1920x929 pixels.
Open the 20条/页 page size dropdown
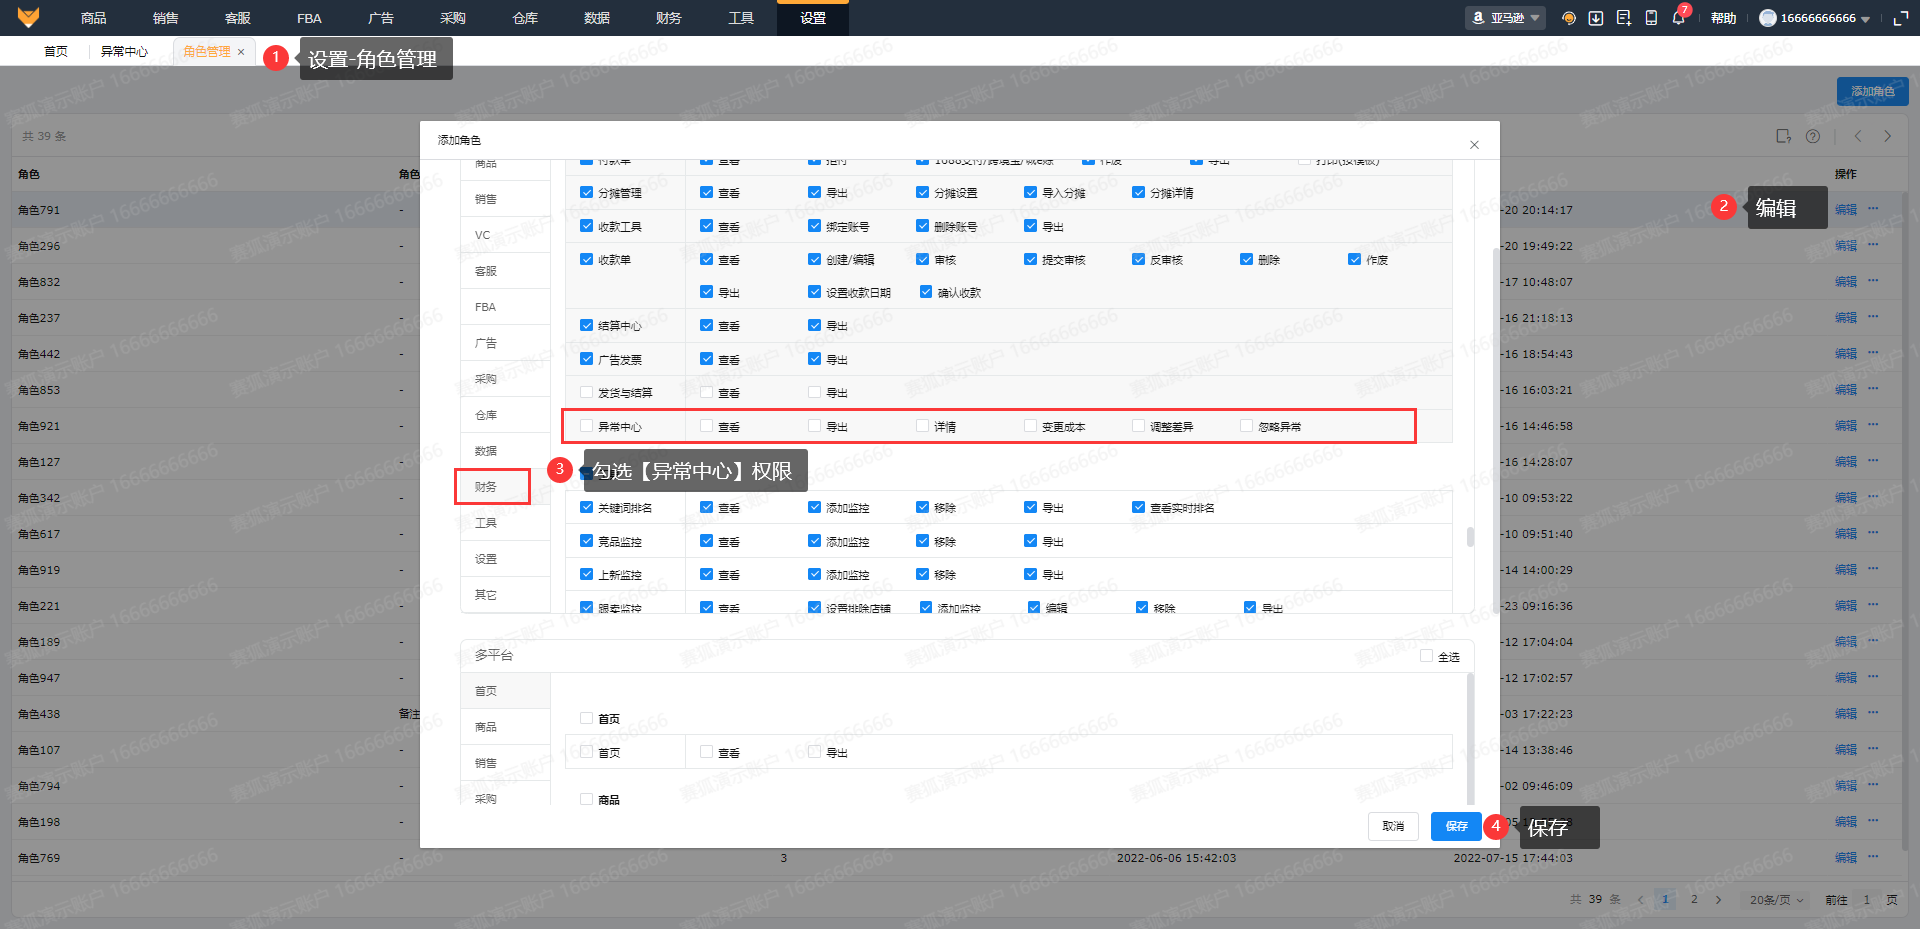(1776, 900)
